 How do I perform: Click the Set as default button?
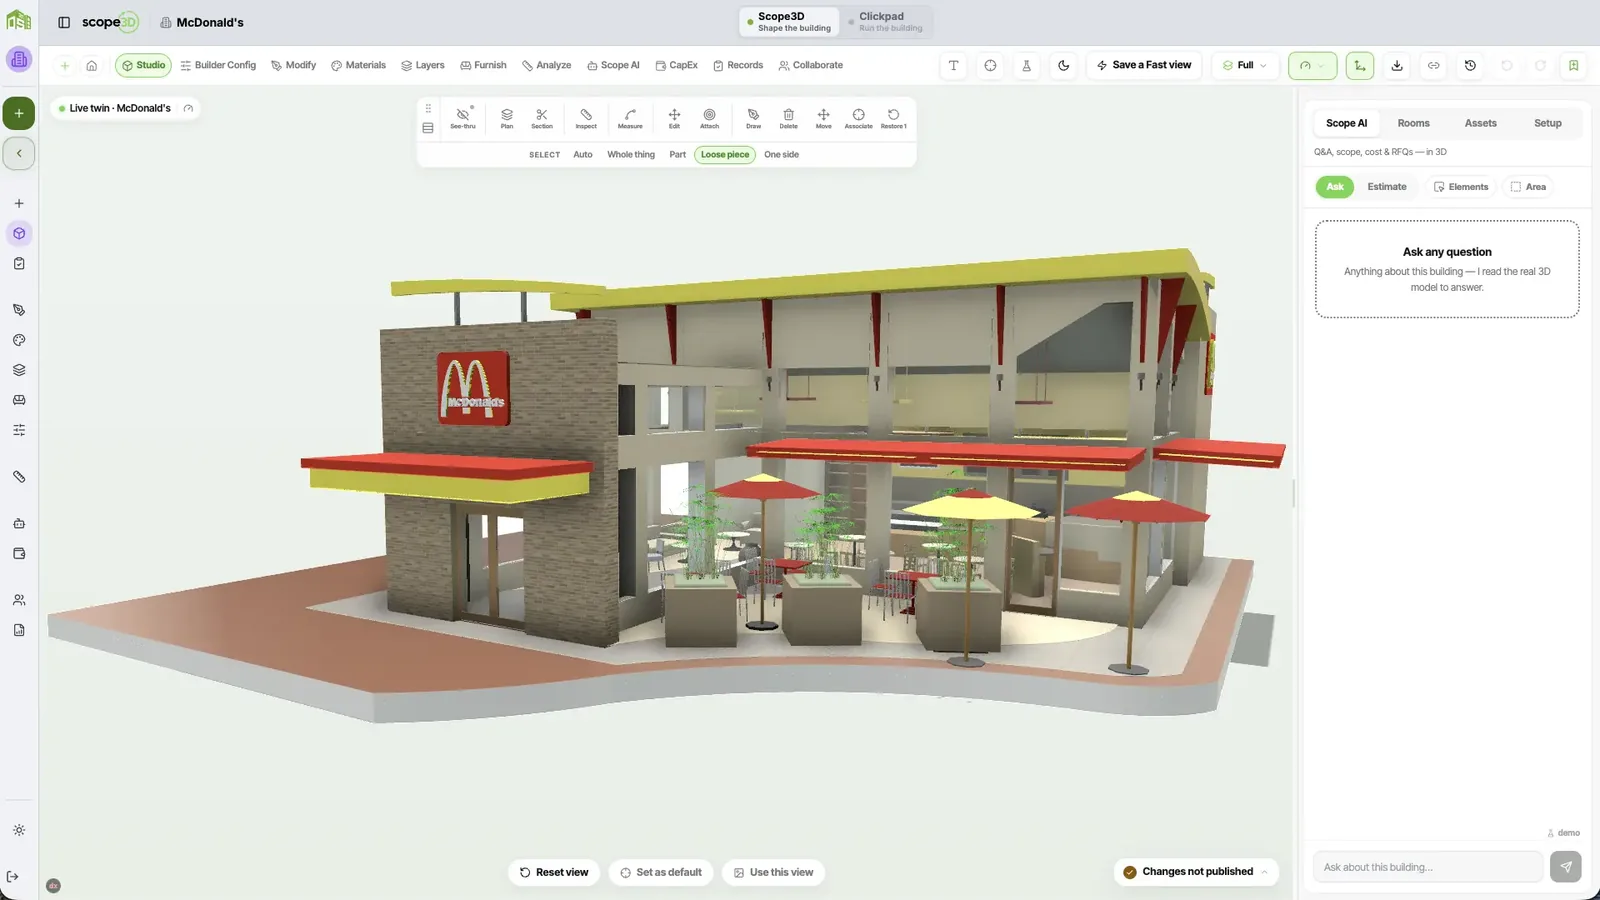pos(661,872)
